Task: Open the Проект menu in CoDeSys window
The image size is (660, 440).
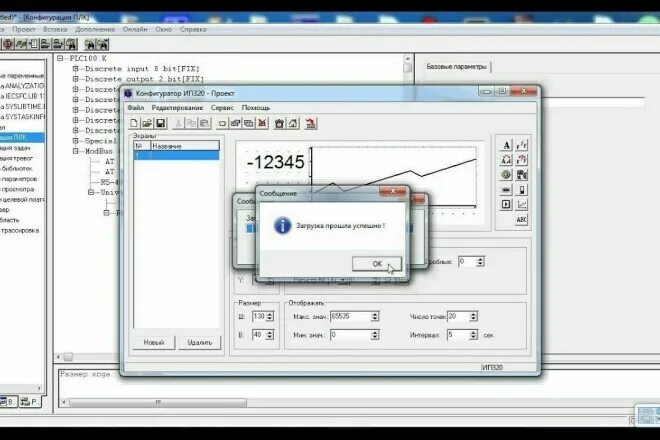Action: point(24,29)
